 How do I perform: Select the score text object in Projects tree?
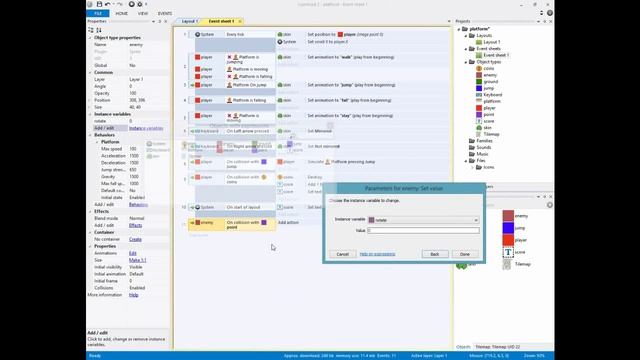485,121
